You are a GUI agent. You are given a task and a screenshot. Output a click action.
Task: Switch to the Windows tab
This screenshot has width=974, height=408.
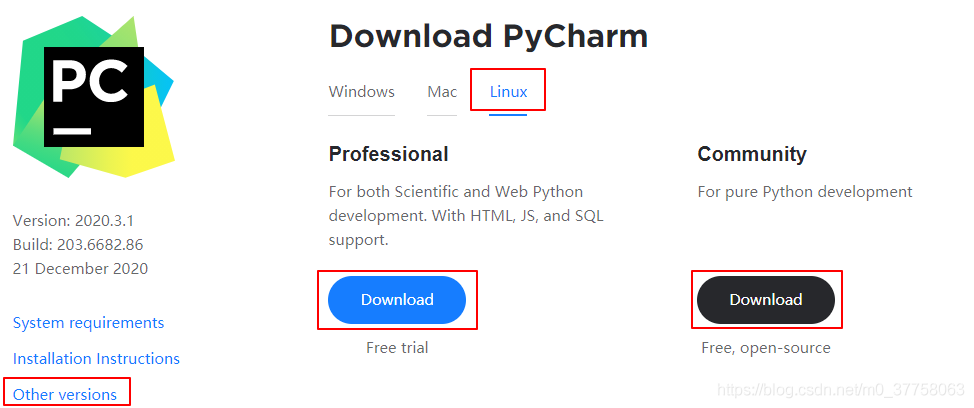(361, 92)
